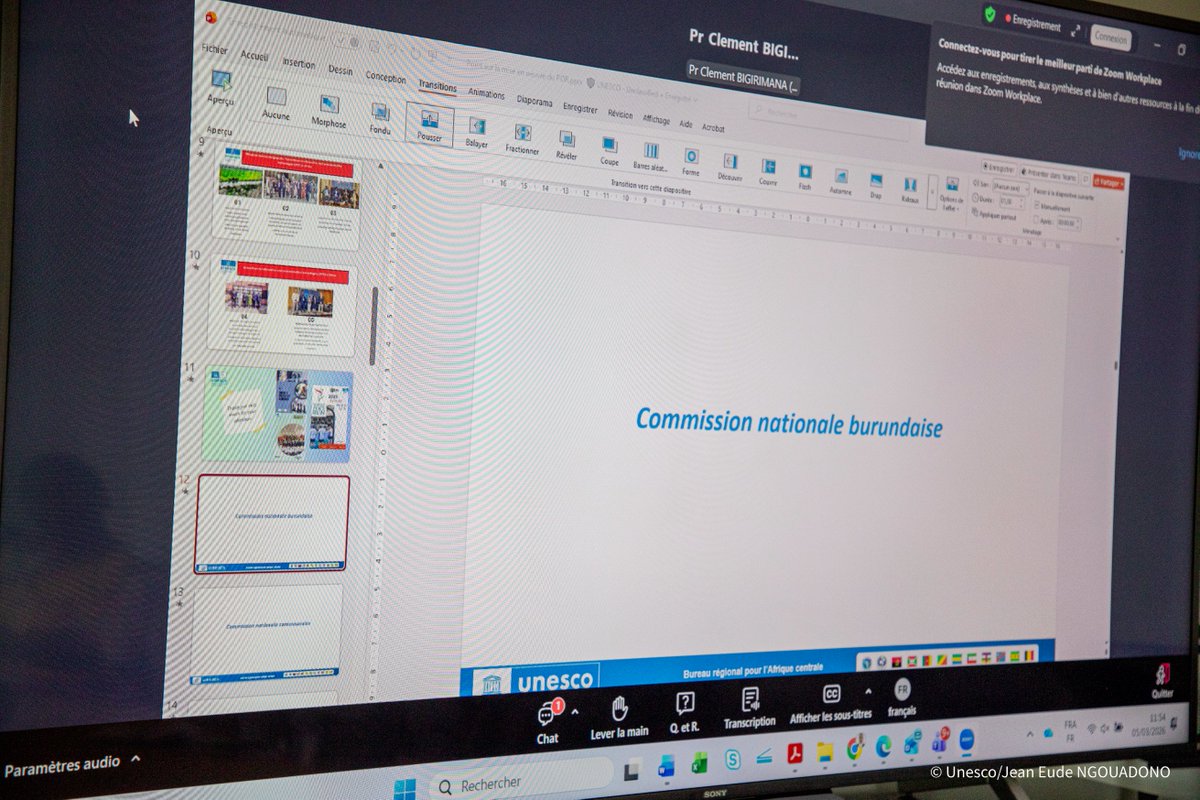Expand Chat options caret
Viewport: 1200px width, 800px height.
[575, 710]
